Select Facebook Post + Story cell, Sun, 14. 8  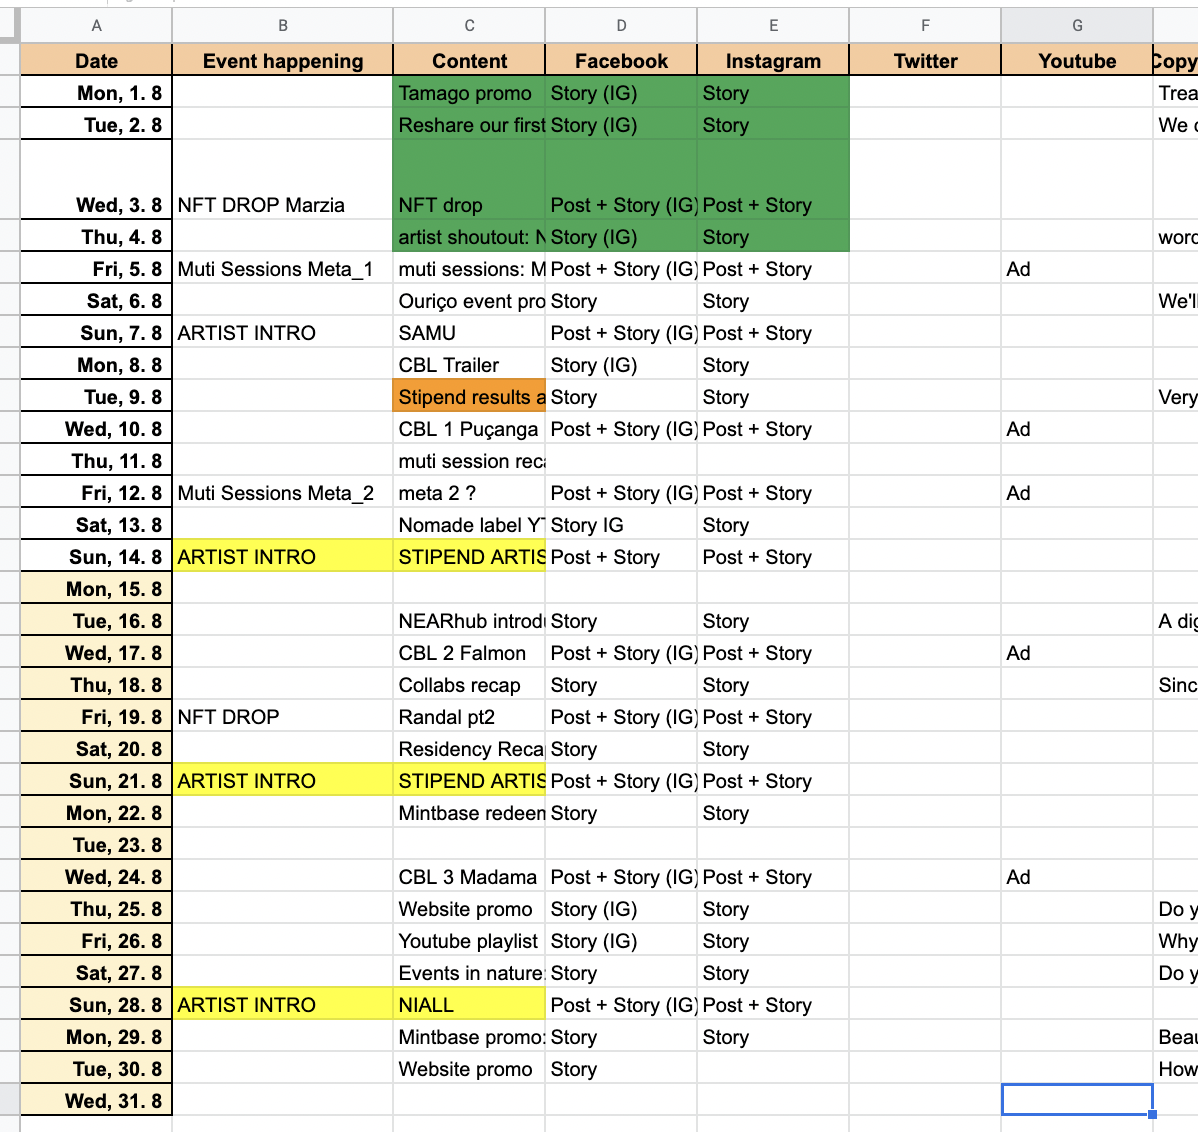click(621, 557)
